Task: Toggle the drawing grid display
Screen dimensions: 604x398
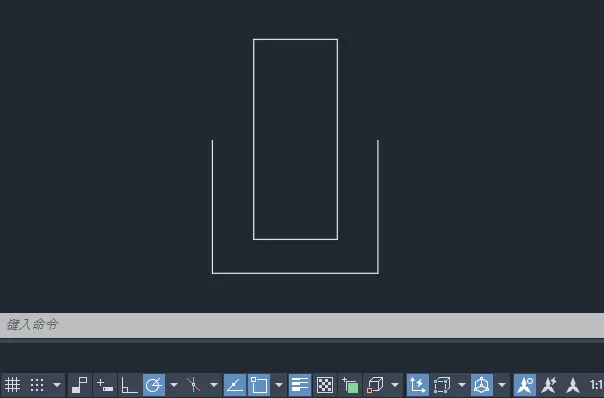Action: click(x=12, y=385)
